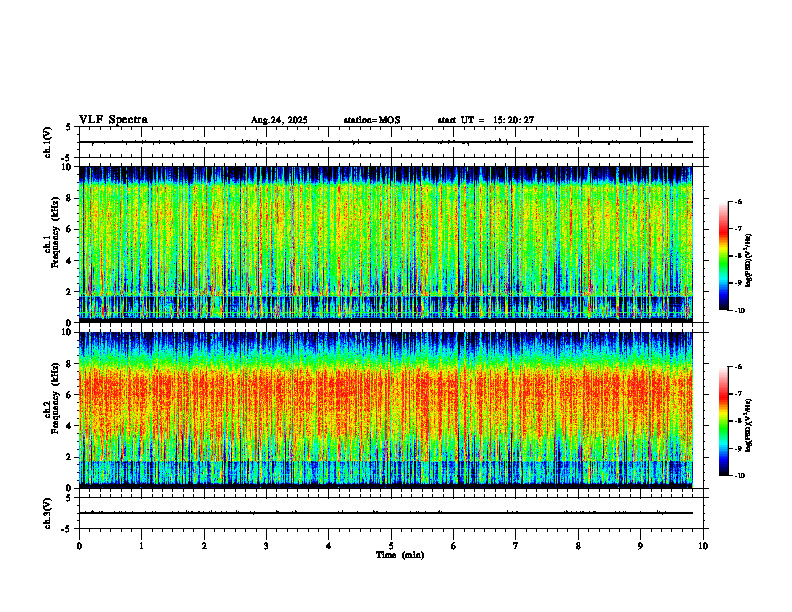Click the ch.1 voltage waveform trace

tap(386, 142)
